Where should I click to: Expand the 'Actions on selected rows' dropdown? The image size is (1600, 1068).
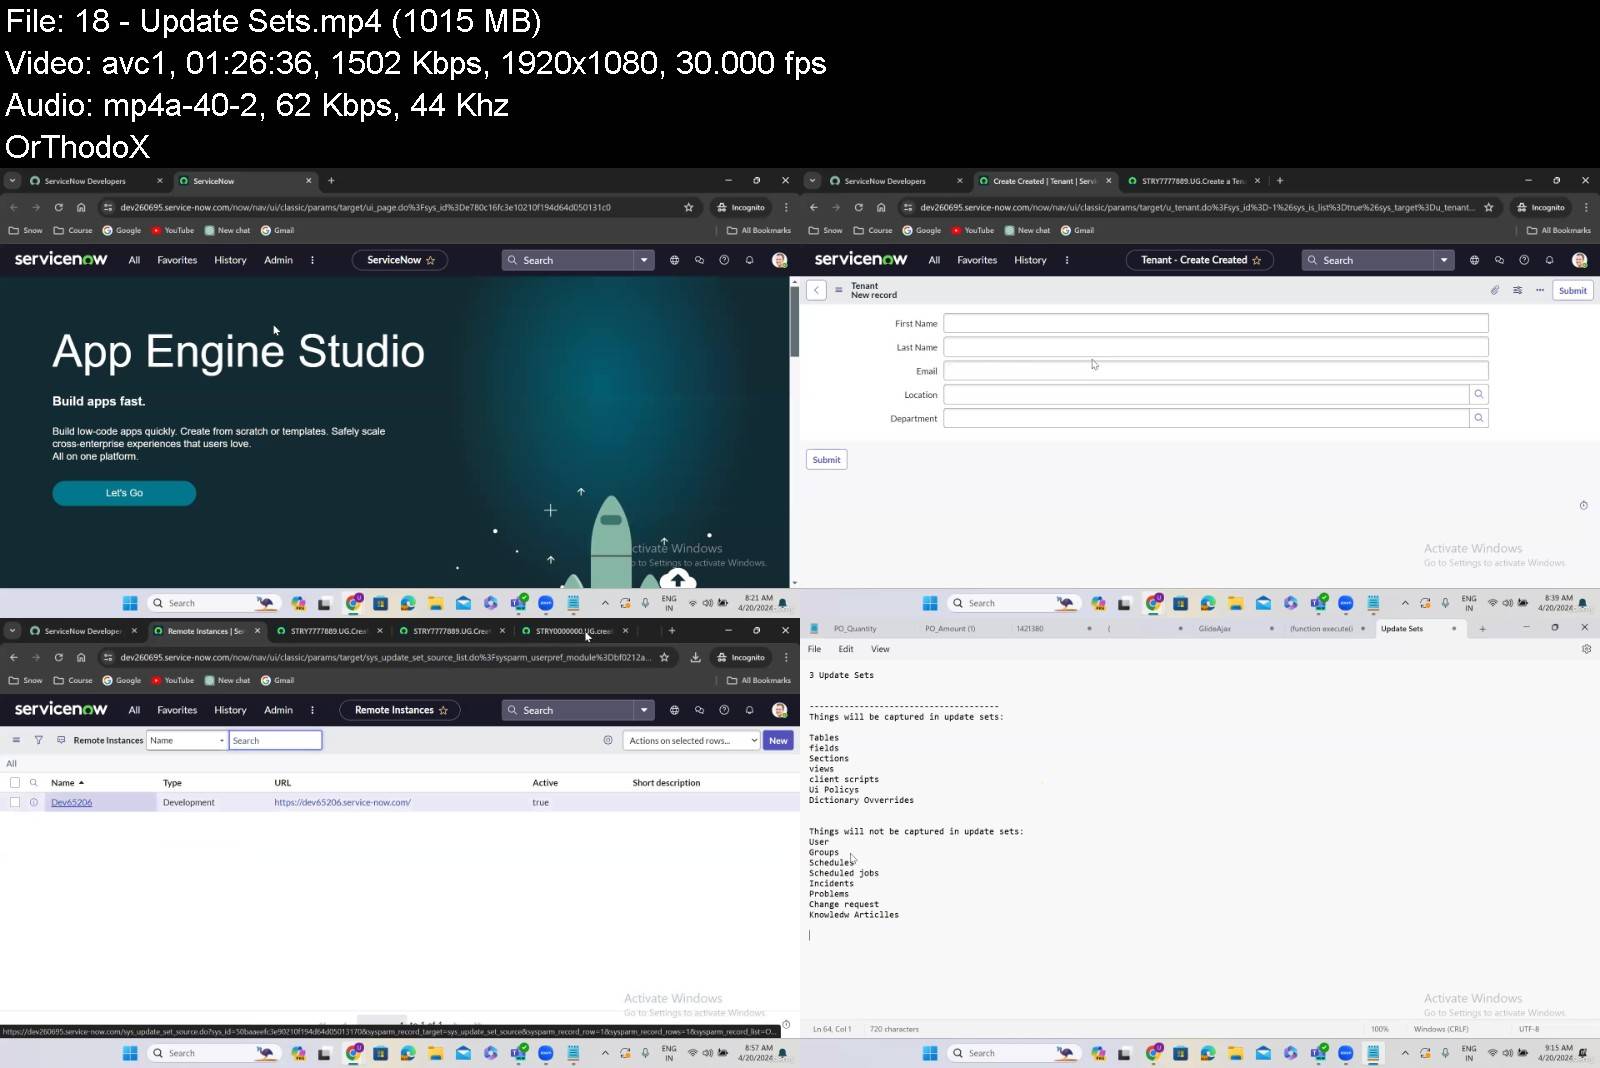(x=691, y=740)
